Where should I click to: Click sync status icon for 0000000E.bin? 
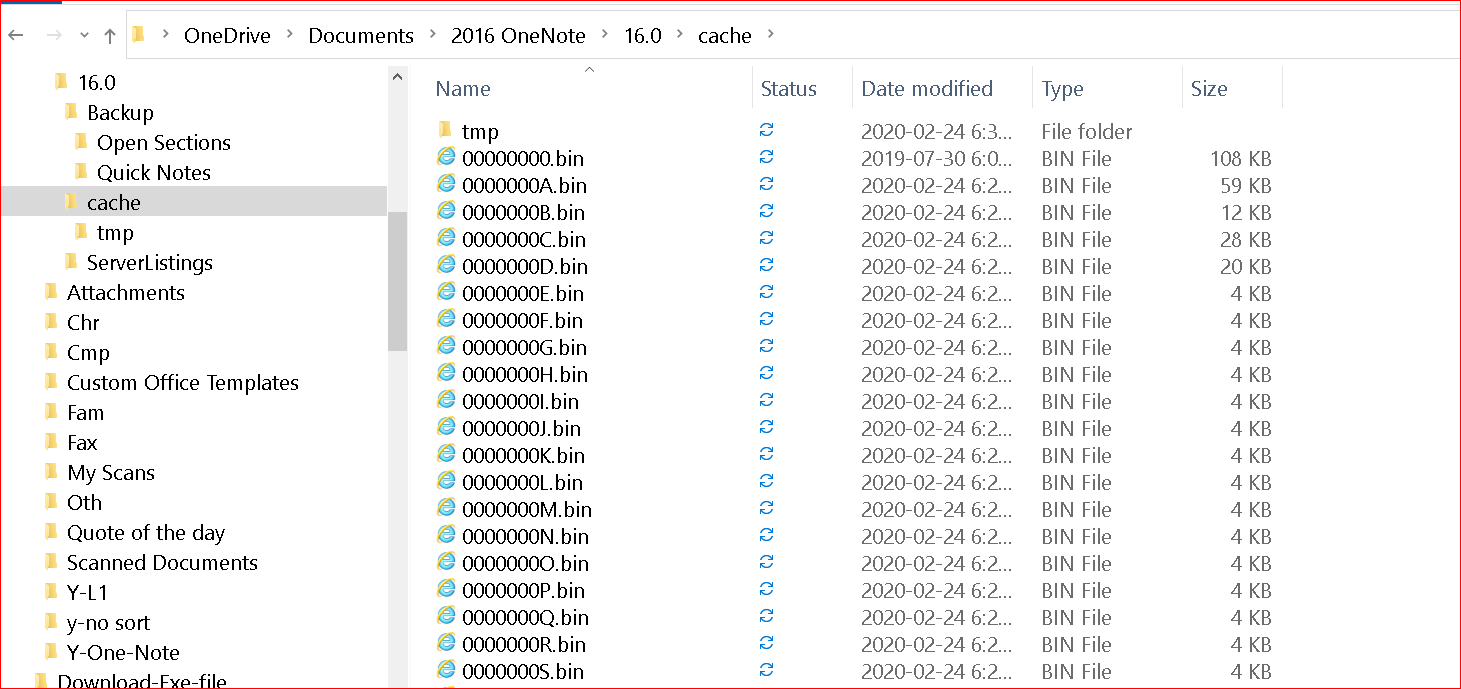[x=767, y=292]
